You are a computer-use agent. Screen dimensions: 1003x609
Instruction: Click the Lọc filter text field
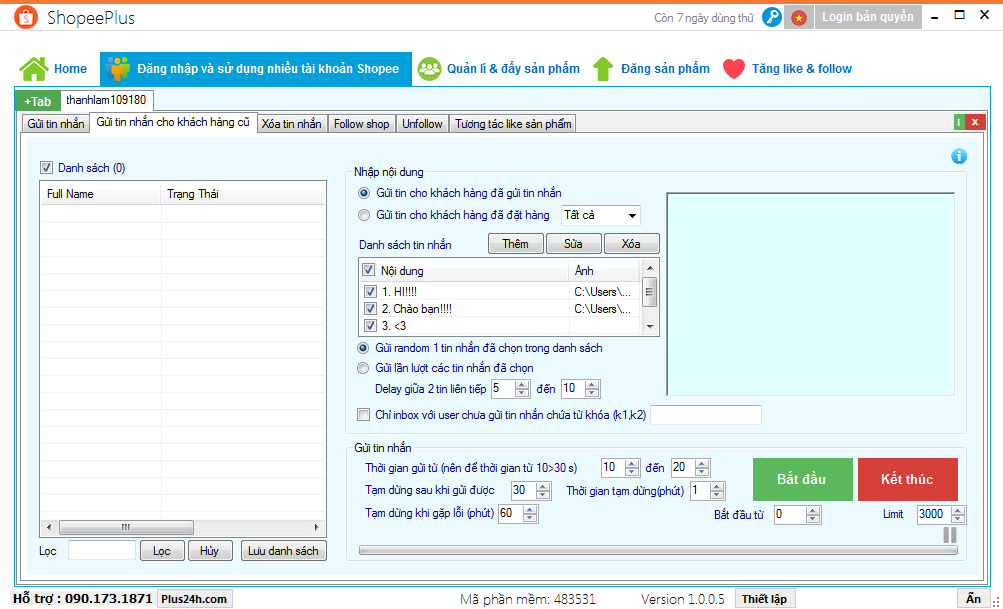point(101,551)
